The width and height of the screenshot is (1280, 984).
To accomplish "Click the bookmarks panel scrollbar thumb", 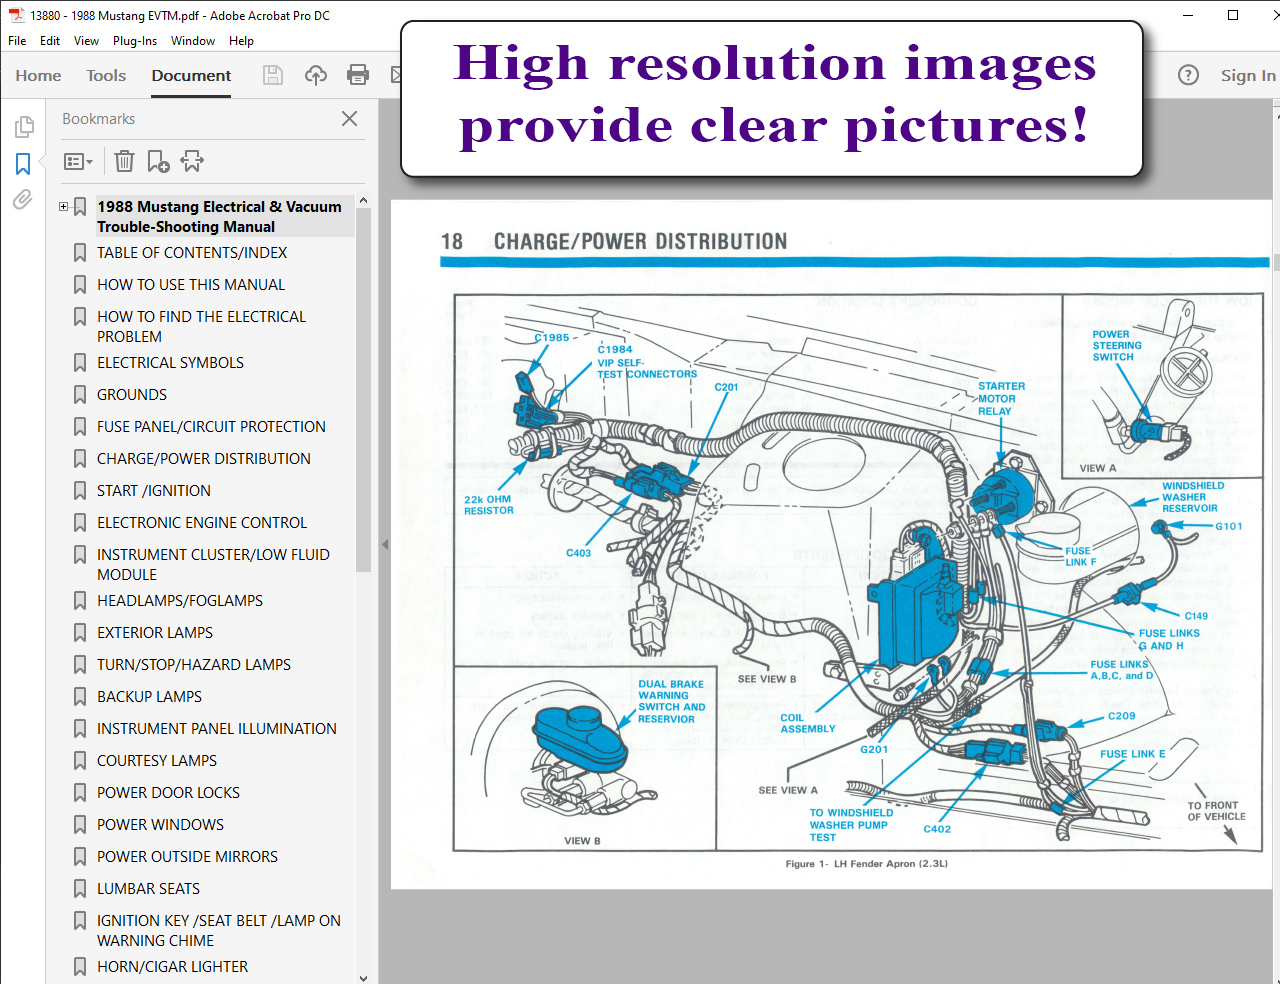I will tap(363, 390).
